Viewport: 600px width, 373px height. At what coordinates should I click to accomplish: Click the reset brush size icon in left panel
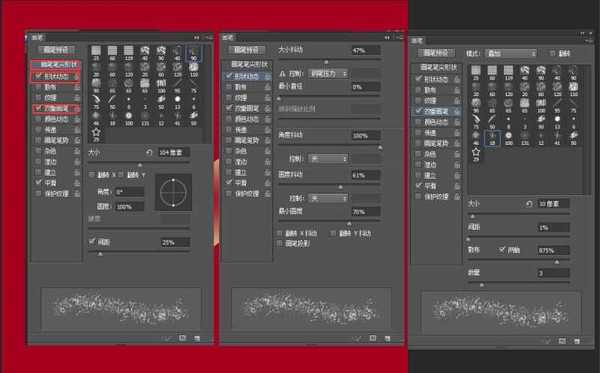[149, 153]
